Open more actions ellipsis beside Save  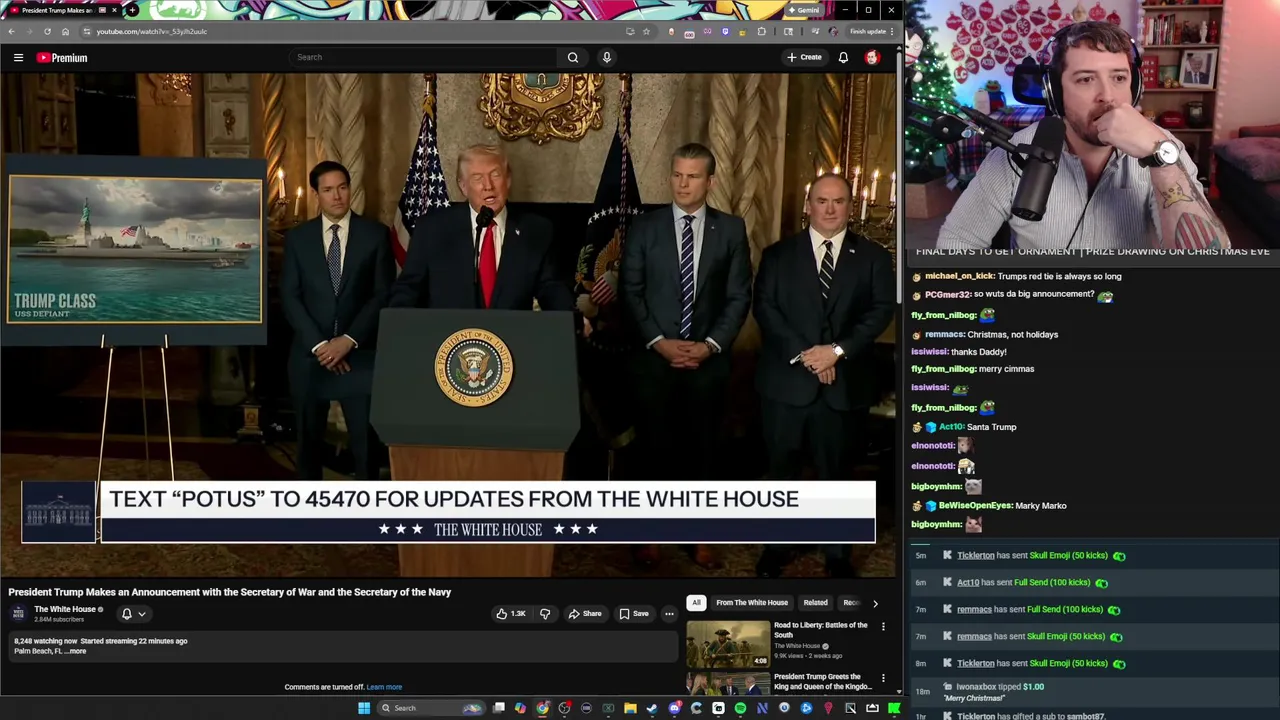coord(669,613)
